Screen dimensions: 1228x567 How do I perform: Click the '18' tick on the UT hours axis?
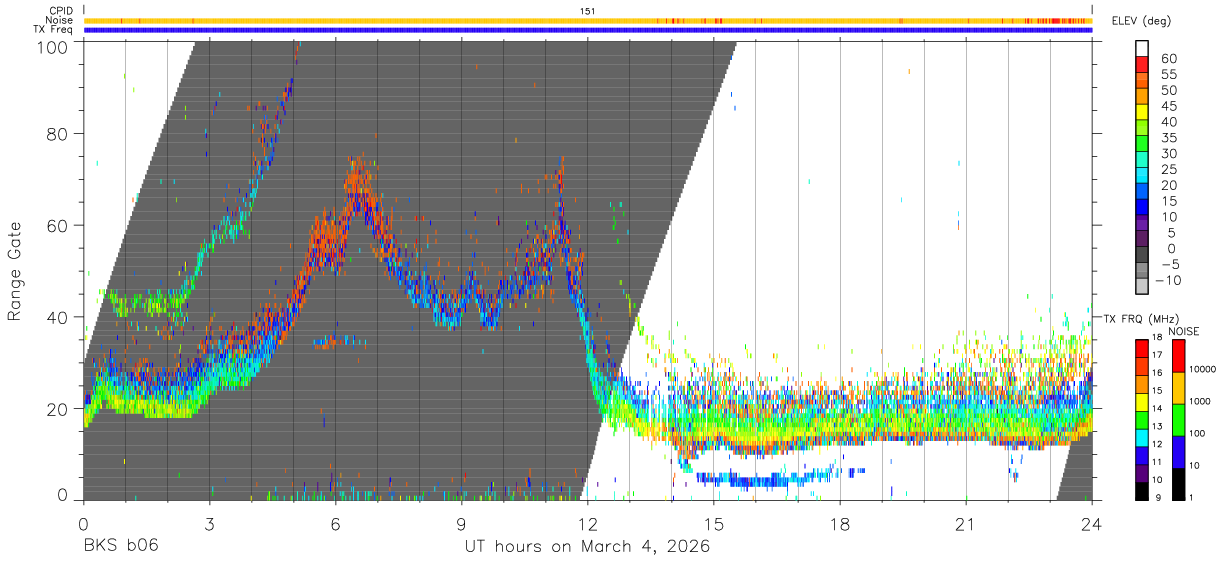pyautogui.click(x=839, y=524)
